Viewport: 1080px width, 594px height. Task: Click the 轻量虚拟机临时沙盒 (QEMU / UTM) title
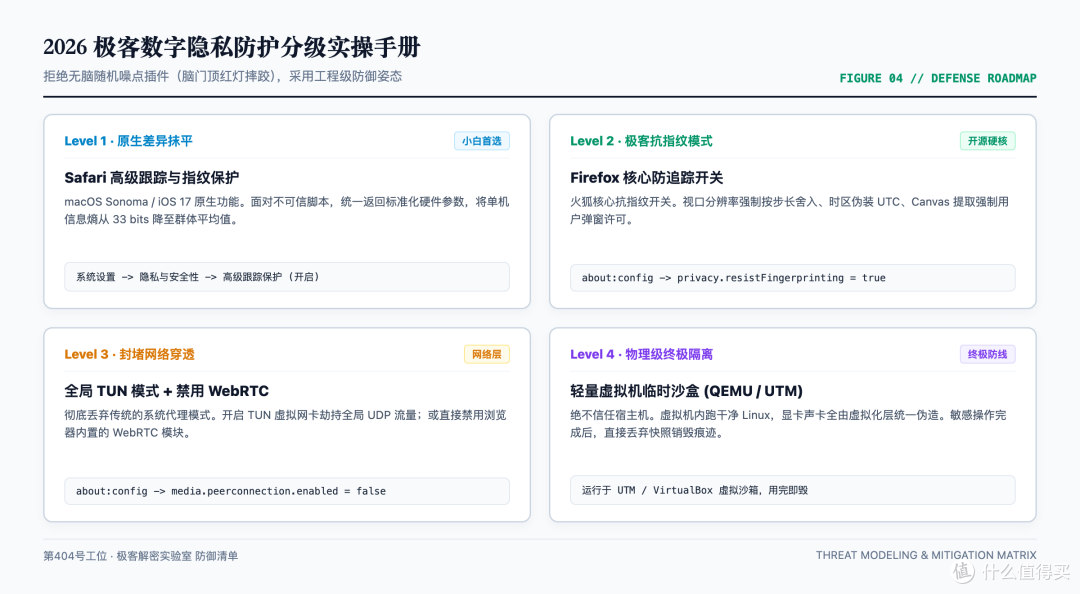click(687, 391)
